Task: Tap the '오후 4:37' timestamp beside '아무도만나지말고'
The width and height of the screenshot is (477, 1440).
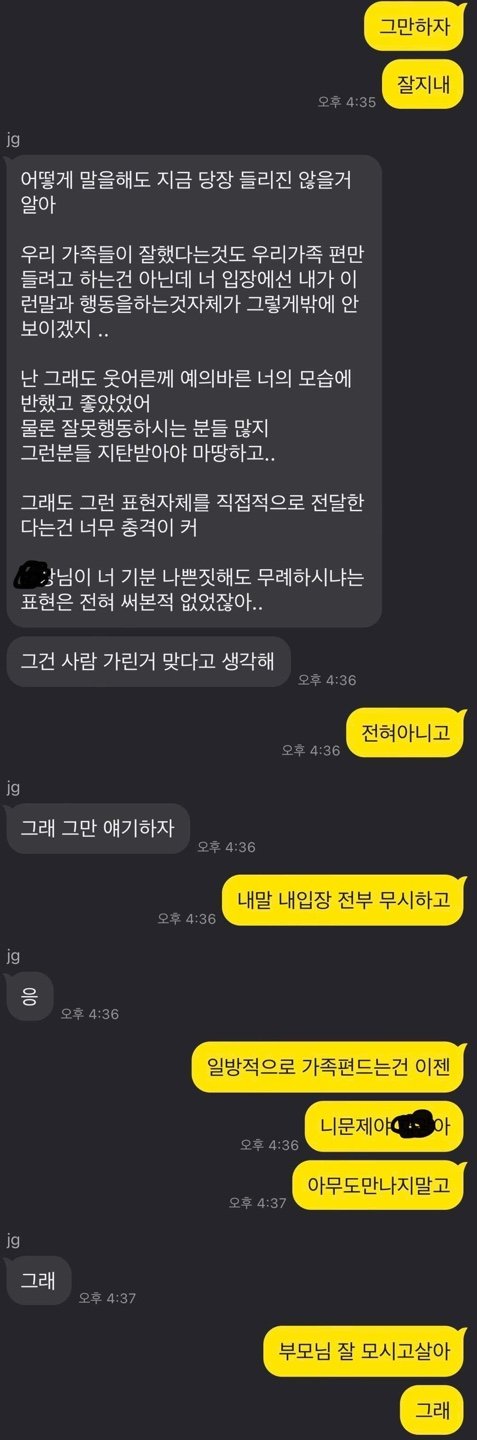Action: point(257,1202)
